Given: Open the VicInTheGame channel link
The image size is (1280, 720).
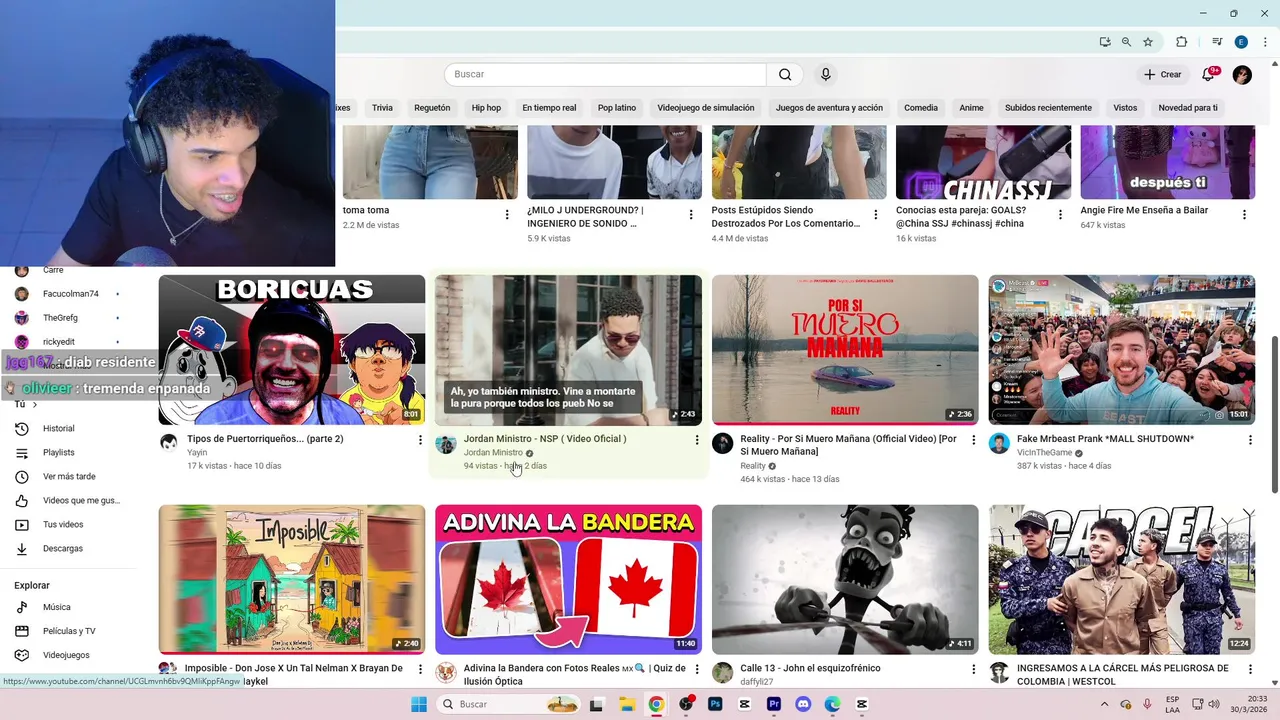Looking at the screenshot, I should click(1044, 453).
